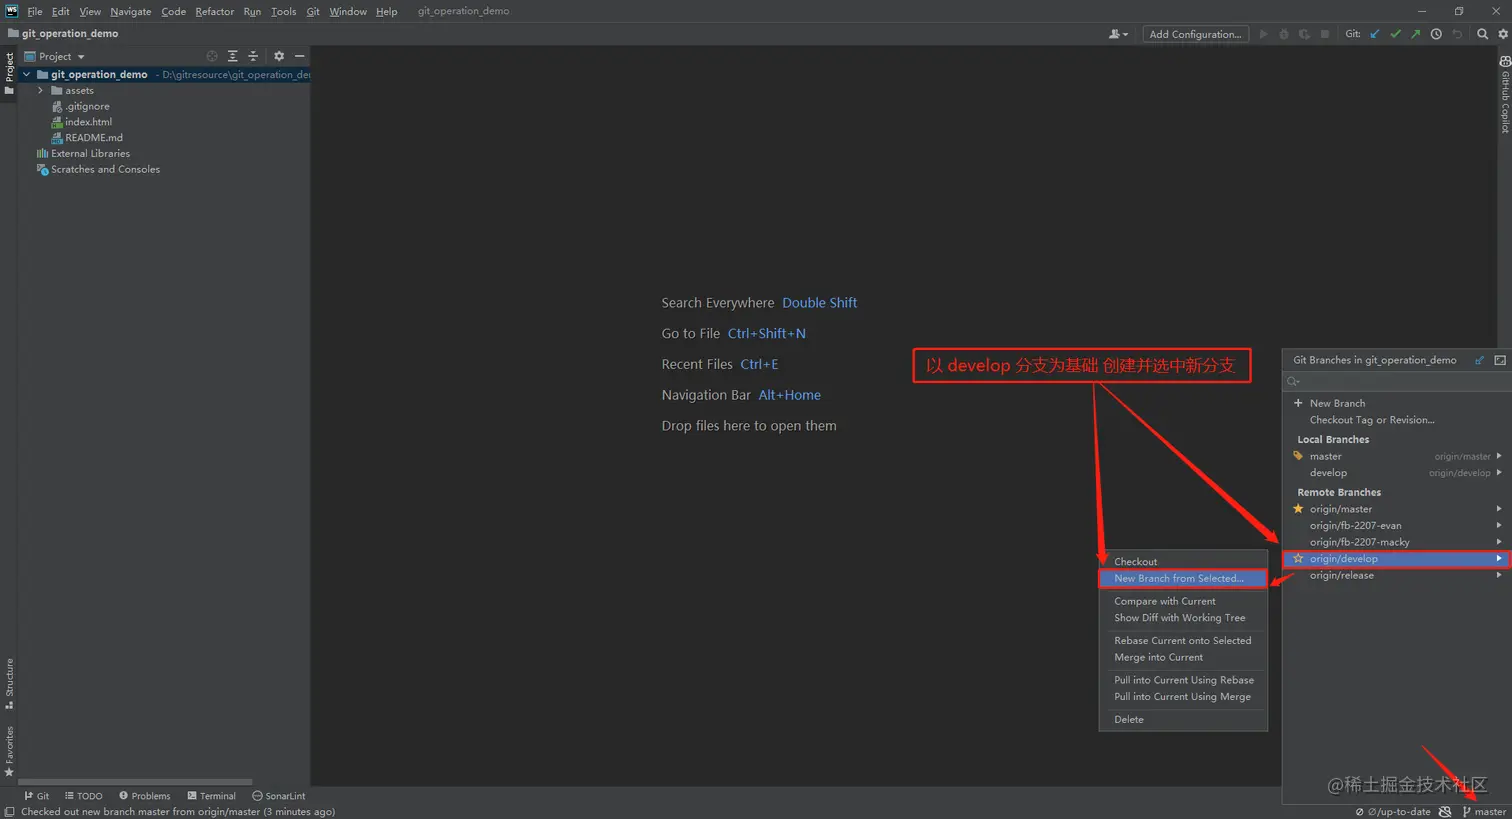Click the Git Update Project arrow icon
Screen dimensions: 1512x819
coord(1375,34)
